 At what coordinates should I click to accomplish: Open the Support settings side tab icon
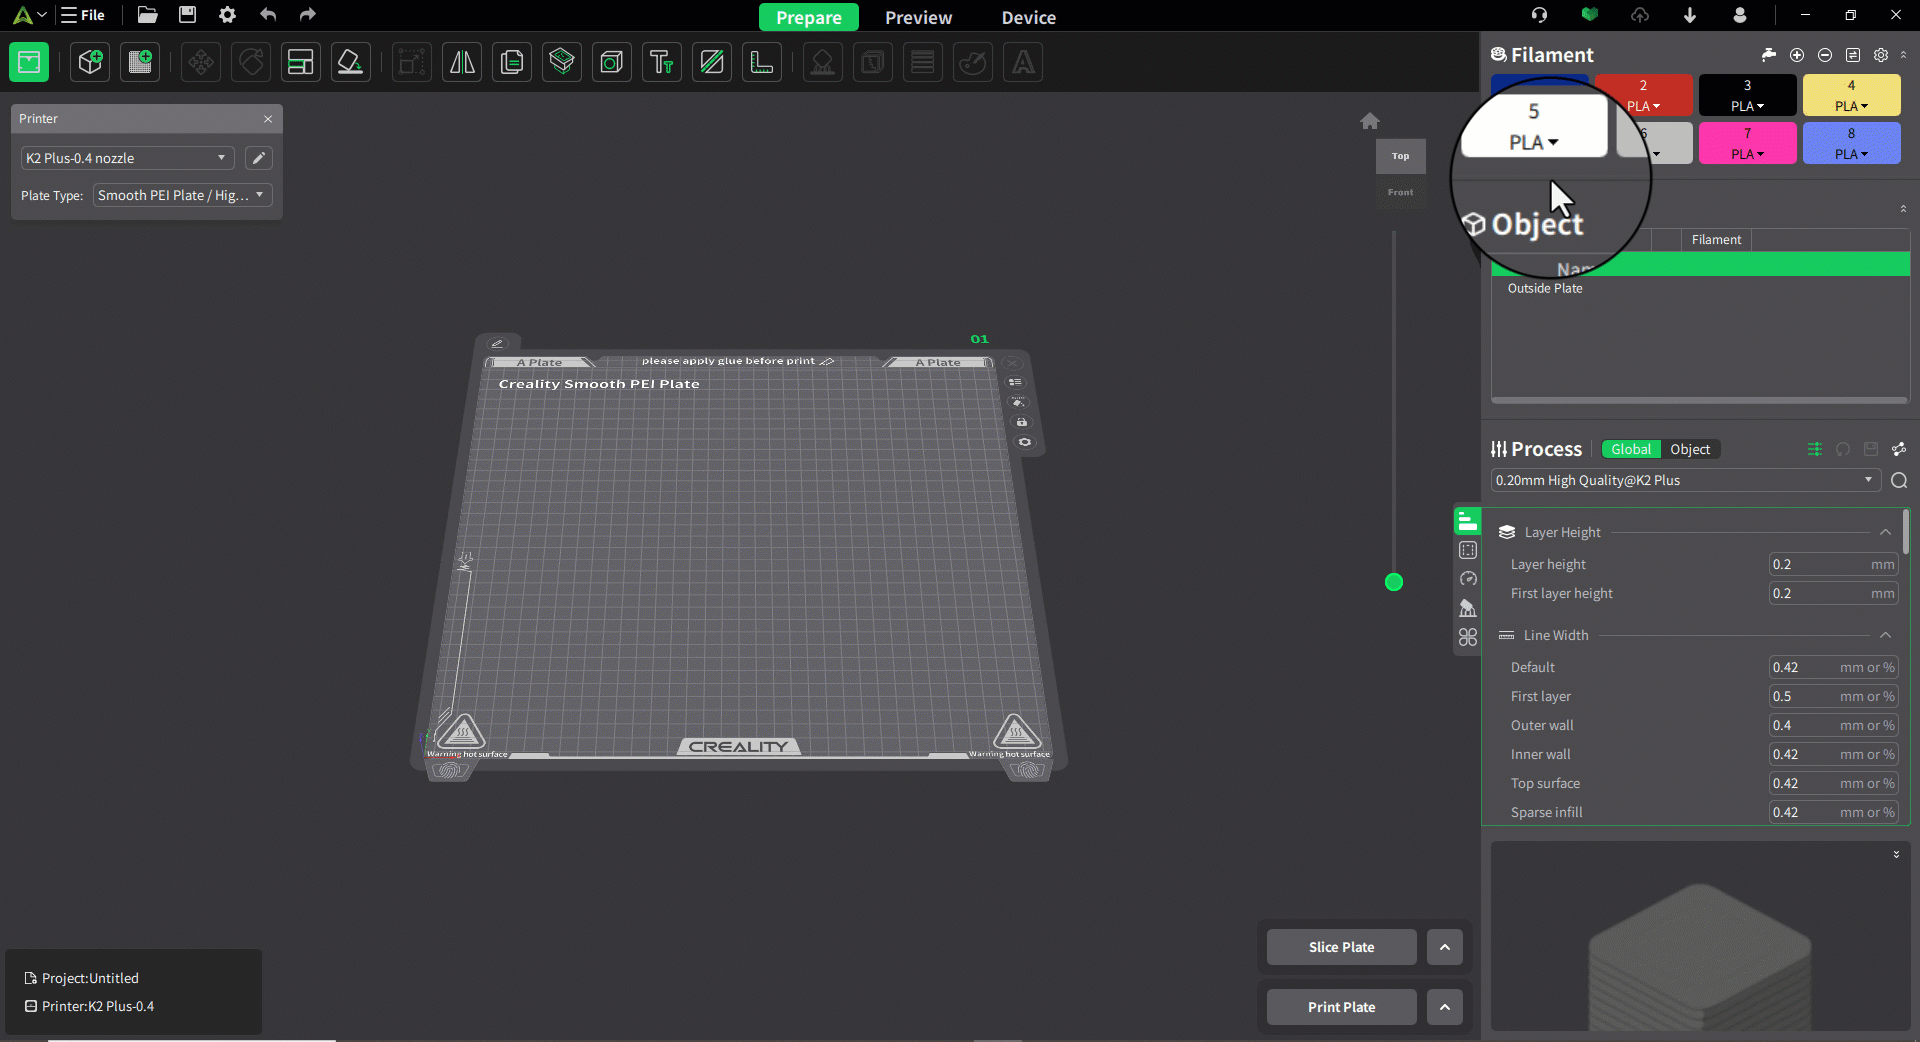(x=1468, y=608)
